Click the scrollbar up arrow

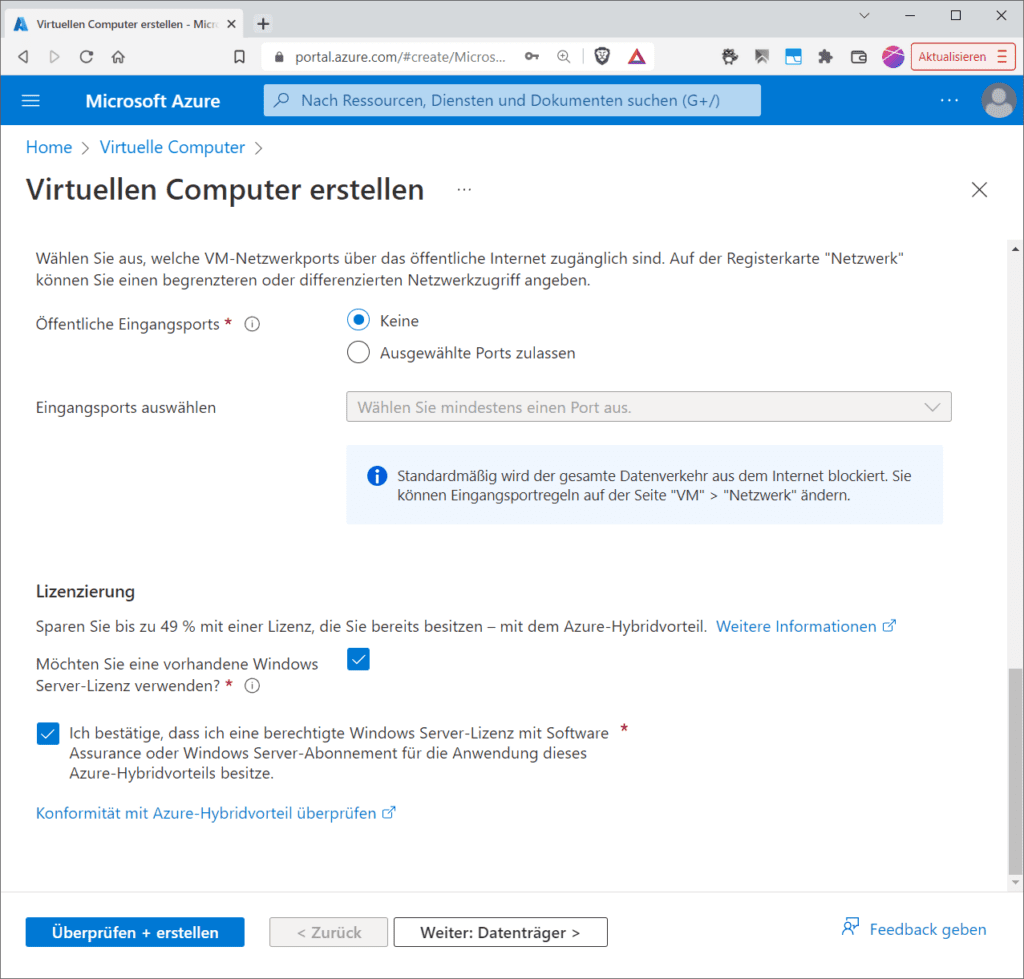1015,249
